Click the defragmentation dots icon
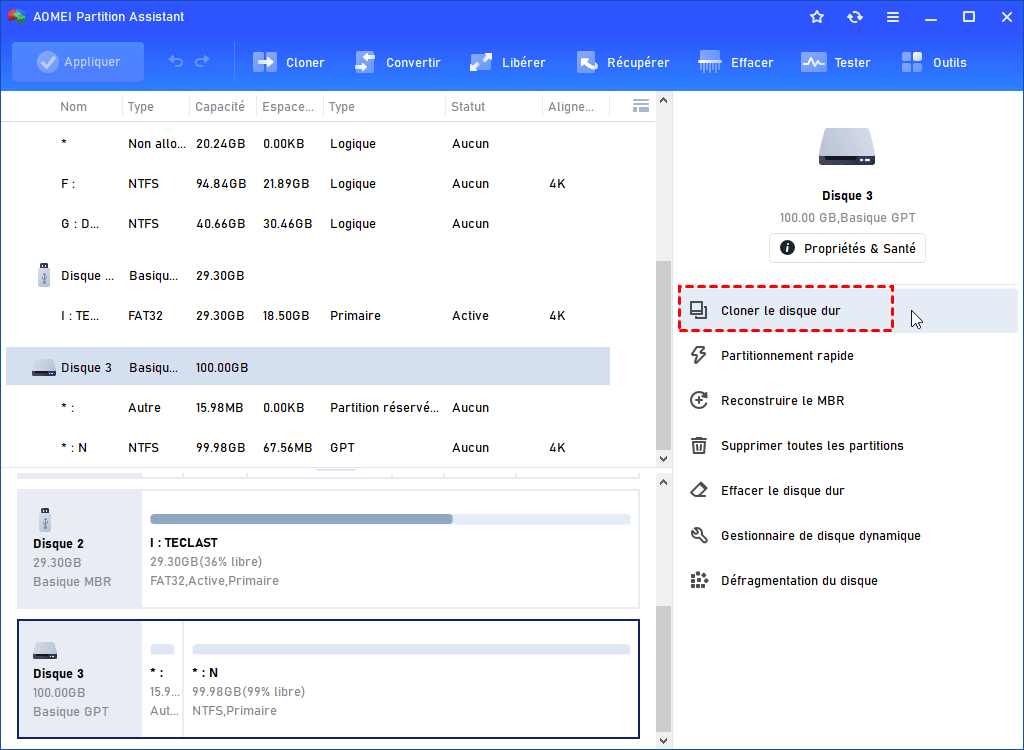The height and width of the screenshot is (750, 1024). click(x=699, y=580)
